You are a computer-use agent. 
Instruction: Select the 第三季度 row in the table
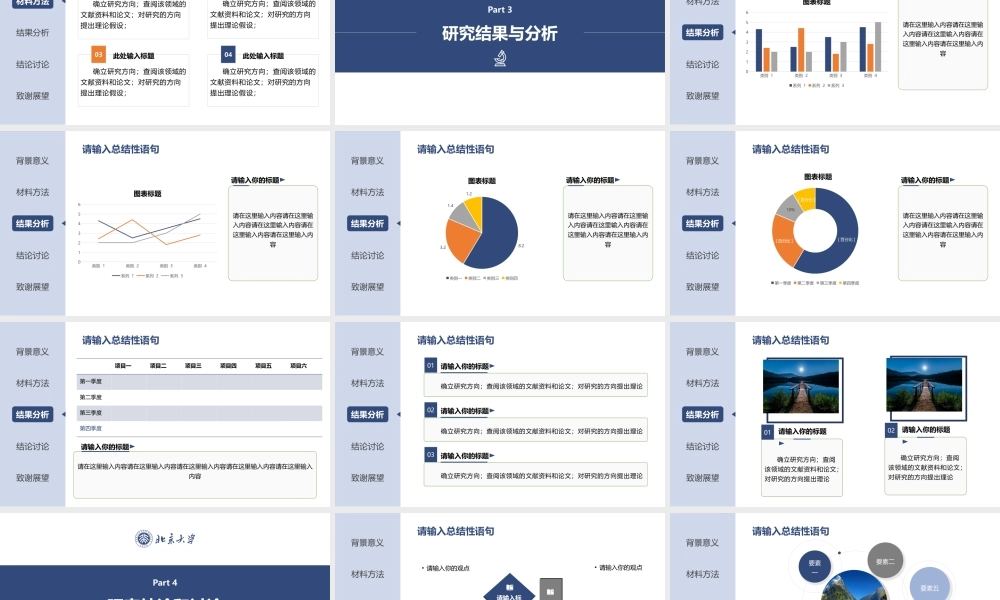click(x=199, y=413)
